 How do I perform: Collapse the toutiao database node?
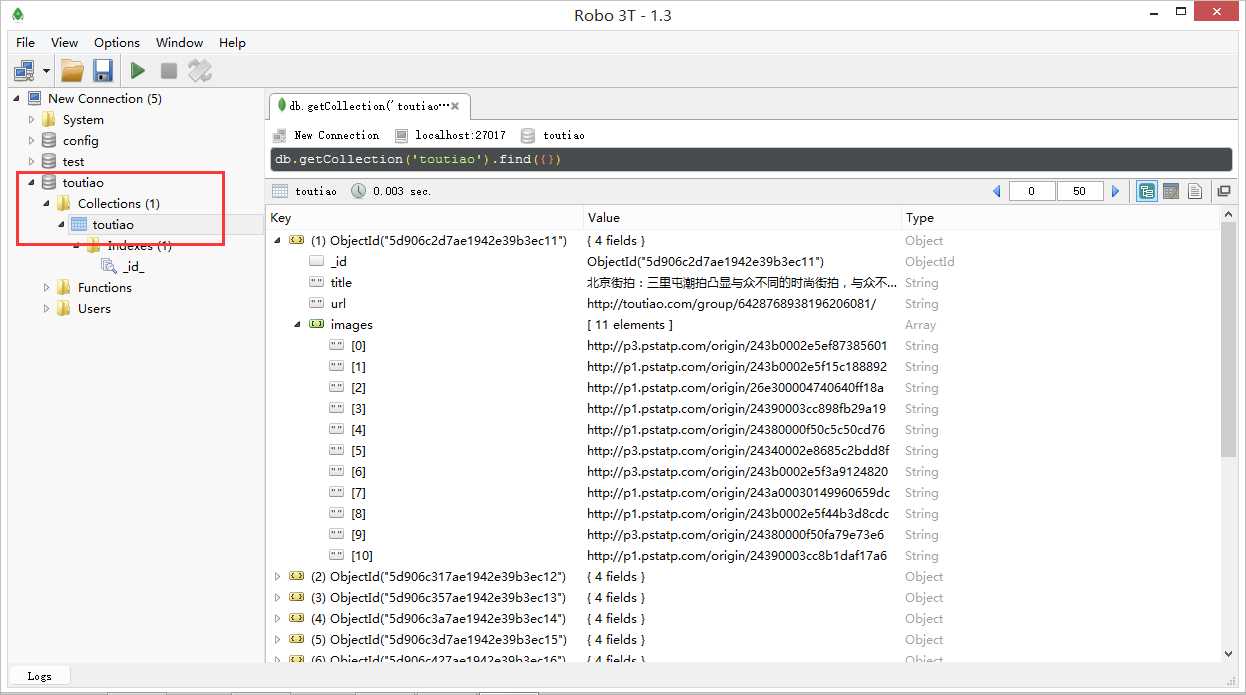click(31, 182)
